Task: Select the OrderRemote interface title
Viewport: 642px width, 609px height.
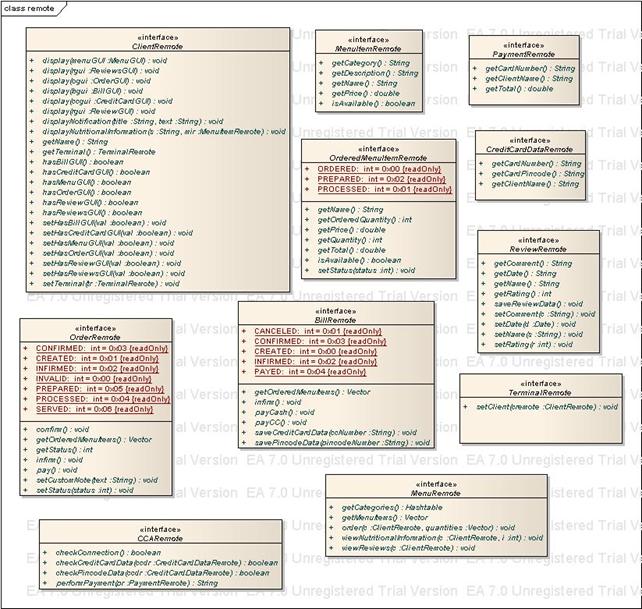Action: click(96, 335)
